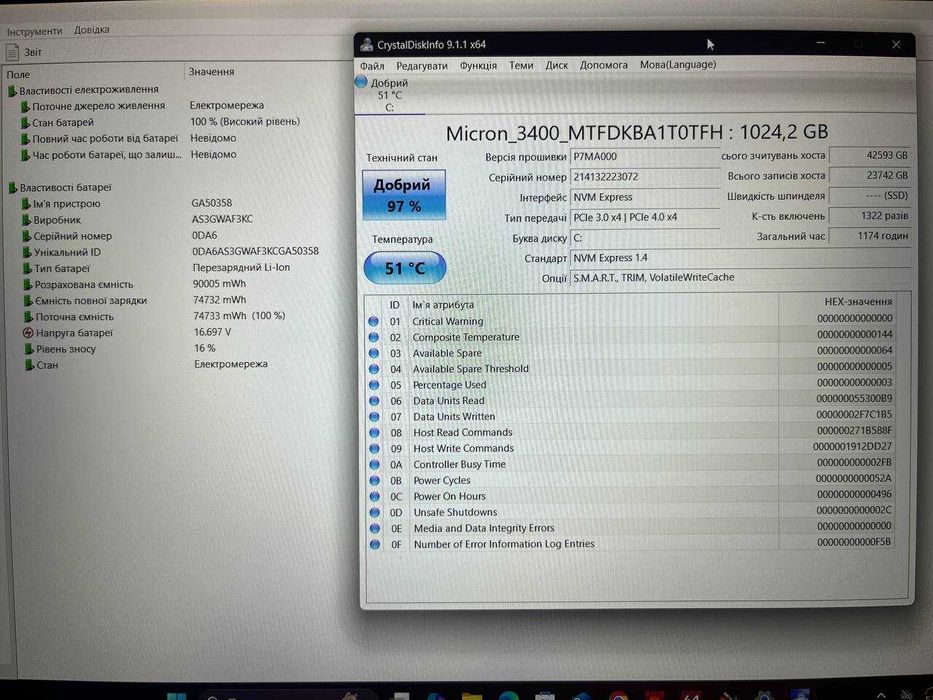Click the Опції field with S.M.A.R.T., TRIM
This screenshot has width=933, height=700.
[x=740, y=277]
